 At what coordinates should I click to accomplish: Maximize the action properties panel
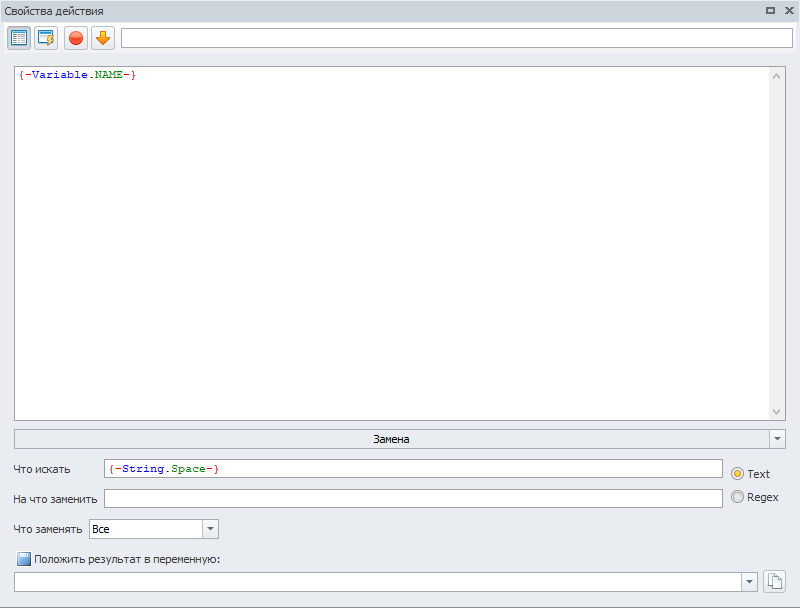pyautogui.click(x=770, y=11)
